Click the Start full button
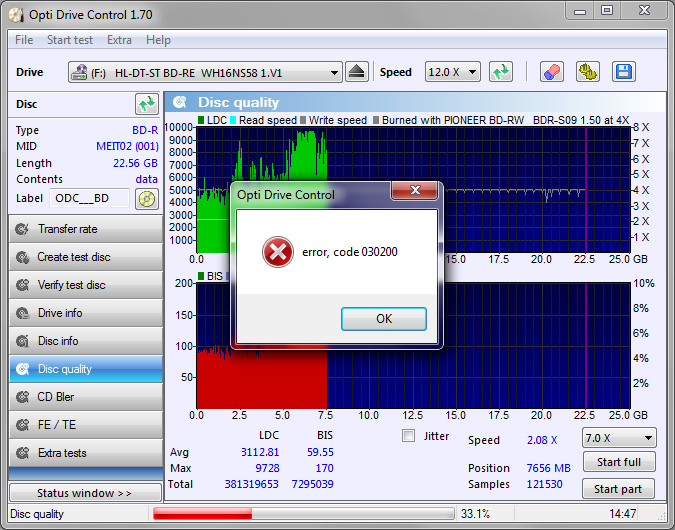 point(618,462)
